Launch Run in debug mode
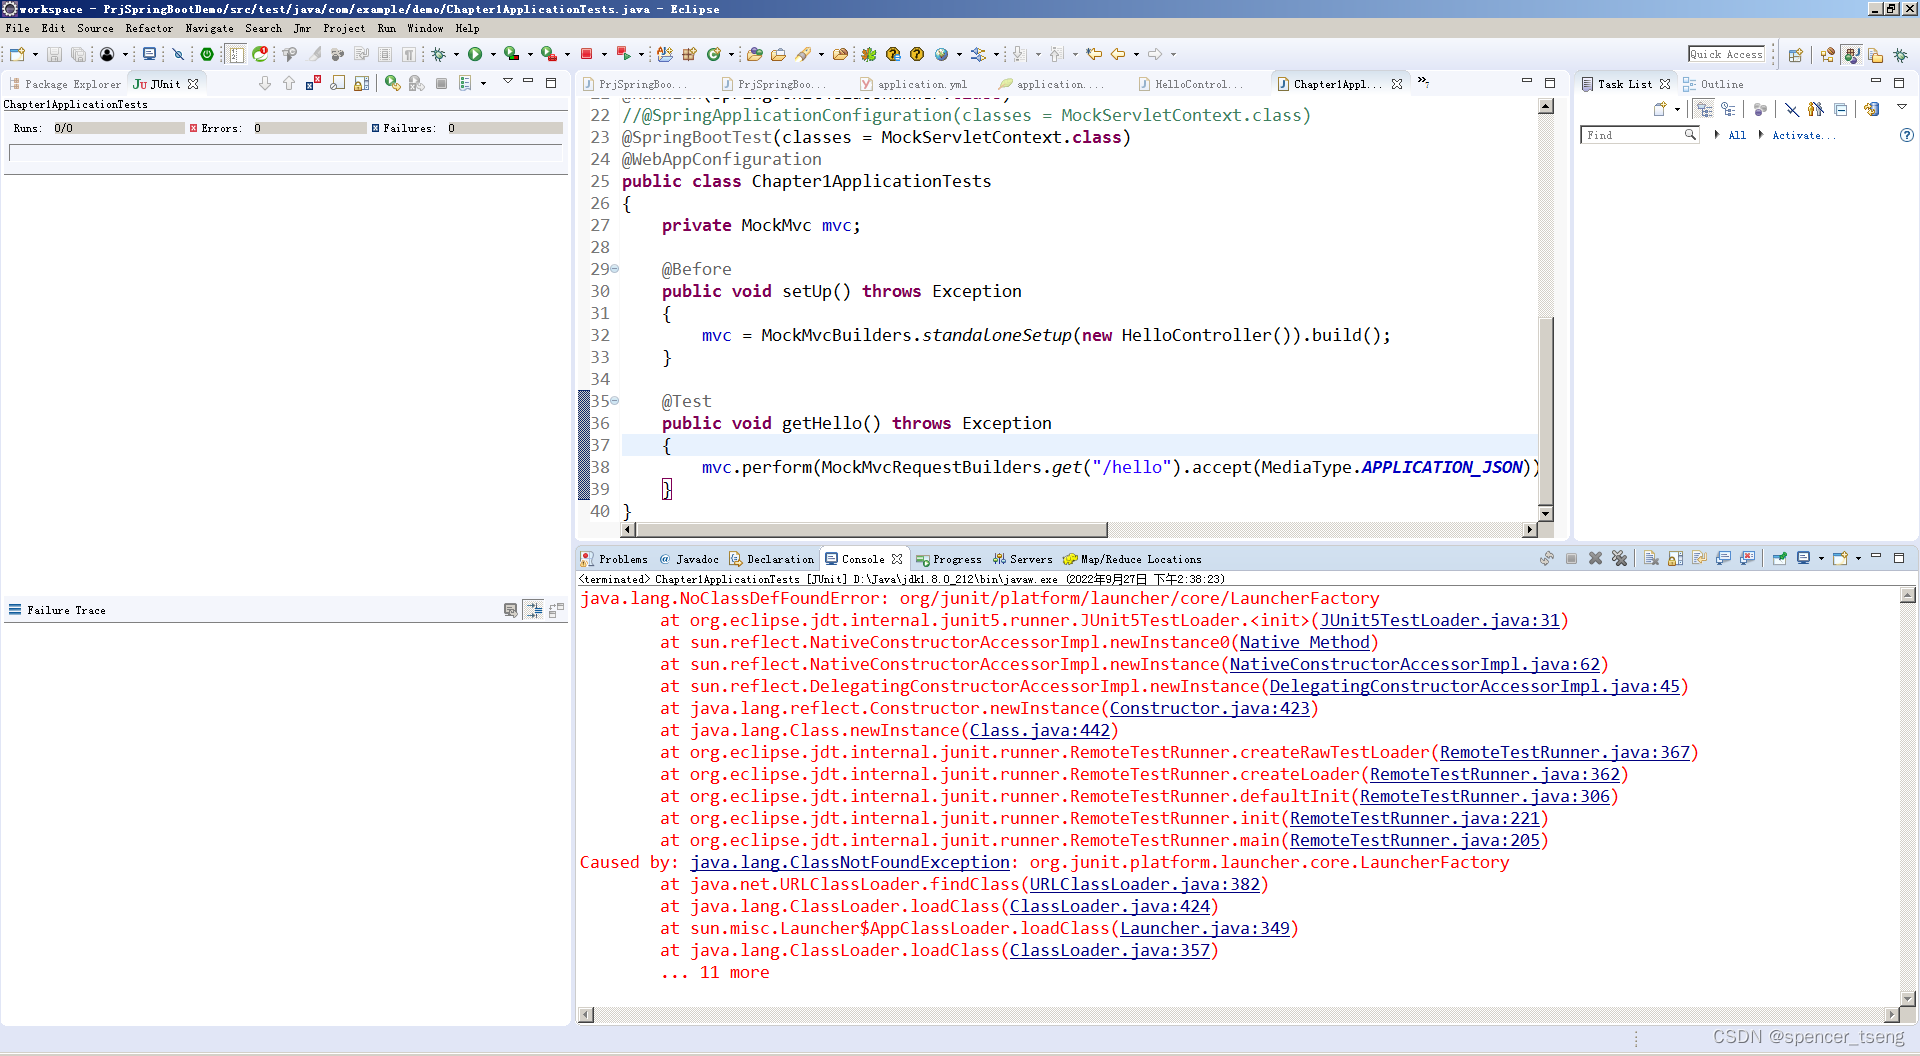This screenshot has width=1920, height=1056. coord(438,55)
